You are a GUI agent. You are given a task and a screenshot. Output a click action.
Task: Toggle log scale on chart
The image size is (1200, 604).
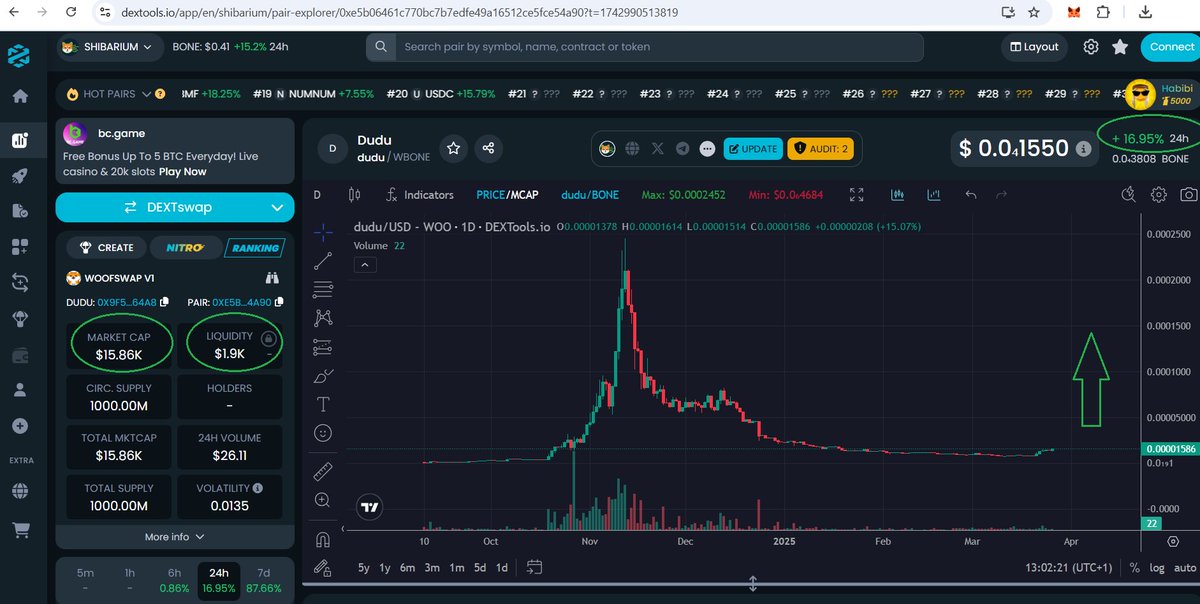(x=1157, y=568)
